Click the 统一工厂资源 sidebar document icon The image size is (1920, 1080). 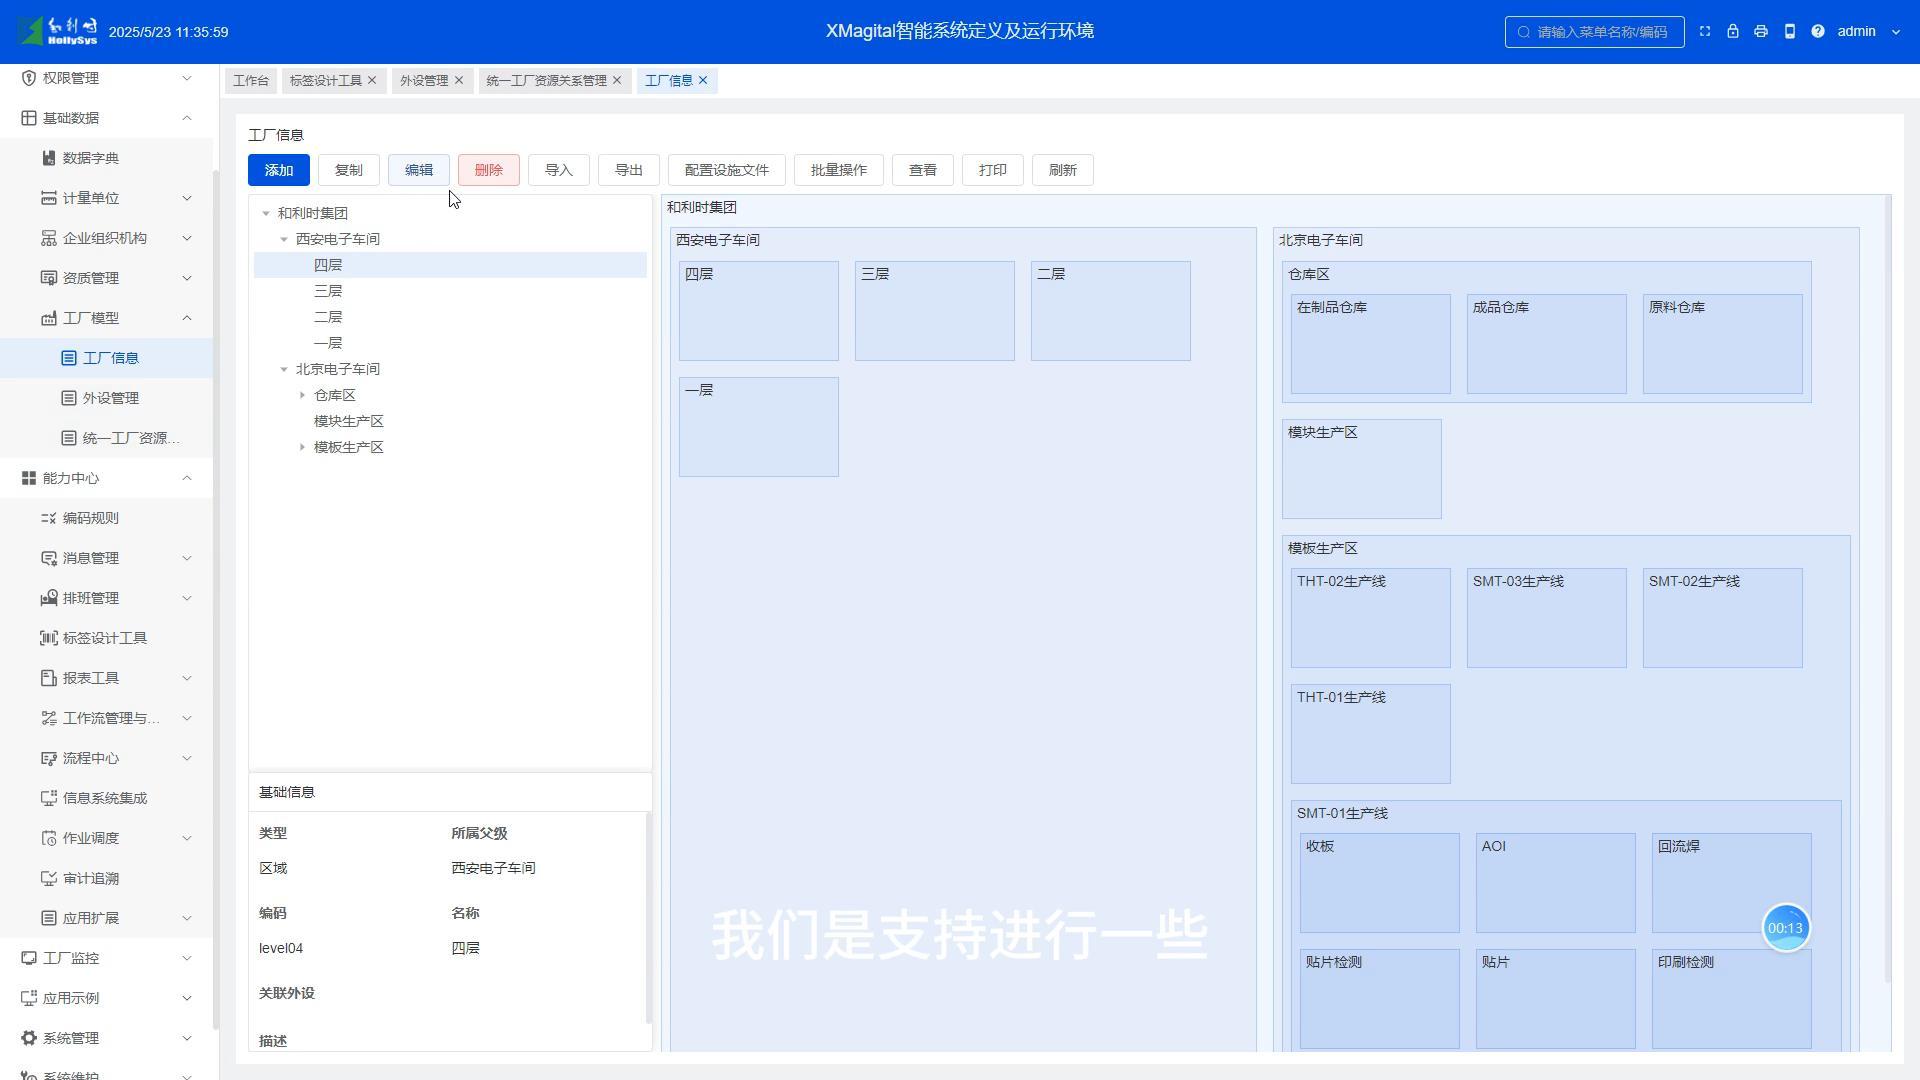point(69,438)
